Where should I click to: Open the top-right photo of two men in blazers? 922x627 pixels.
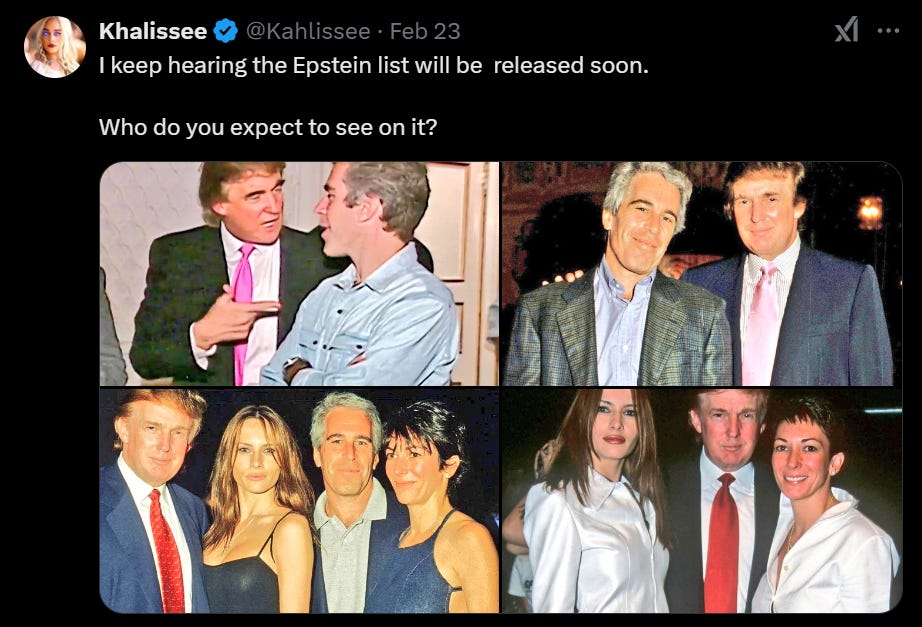pyautogui.click(x=701, y=274)
